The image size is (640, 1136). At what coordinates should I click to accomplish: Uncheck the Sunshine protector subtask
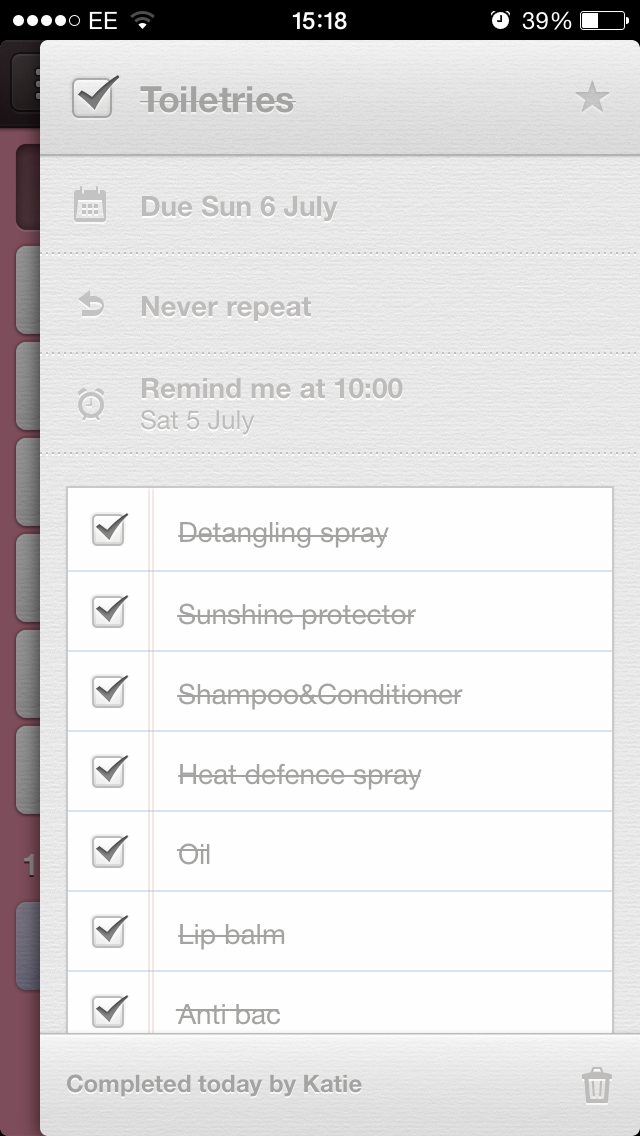click(x=109, y=611)
